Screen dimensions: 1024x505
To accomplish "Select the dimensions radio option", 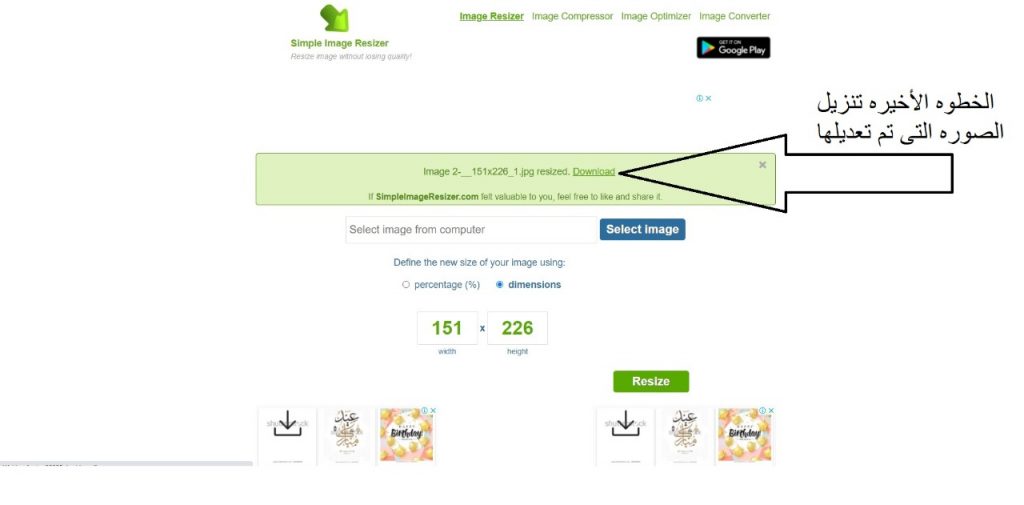I will [500, 285].
